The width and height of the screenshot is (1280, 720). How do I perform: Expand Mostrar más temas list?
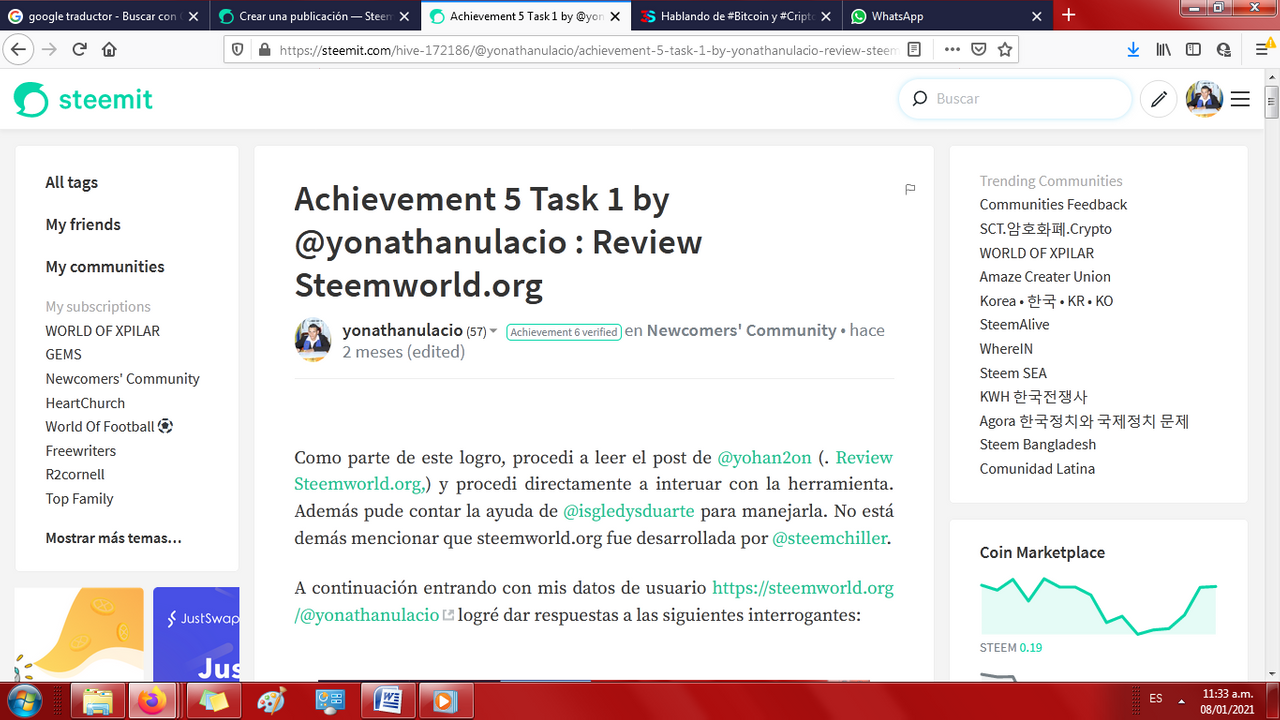point(113,538)
